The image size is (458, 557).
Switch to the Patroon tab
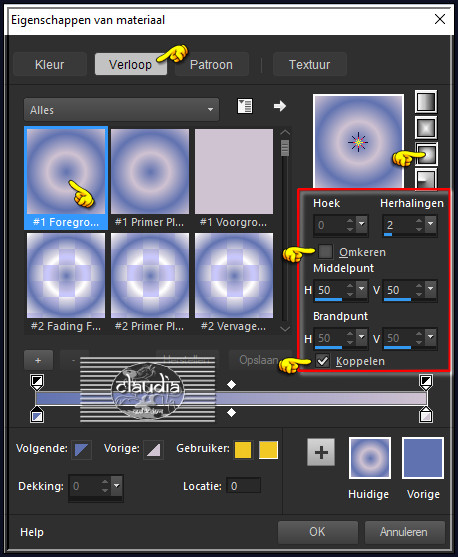(211, 65)
